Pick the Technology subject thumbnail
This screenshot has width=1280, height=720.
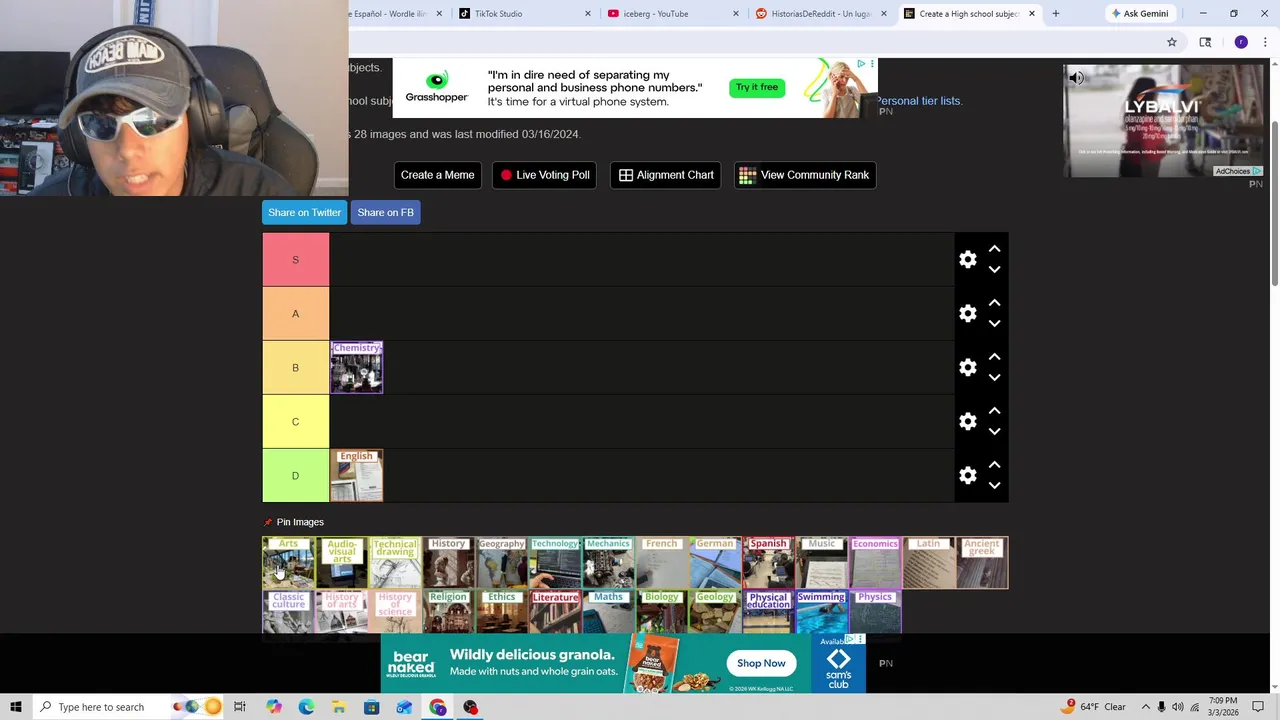(555, 562)
